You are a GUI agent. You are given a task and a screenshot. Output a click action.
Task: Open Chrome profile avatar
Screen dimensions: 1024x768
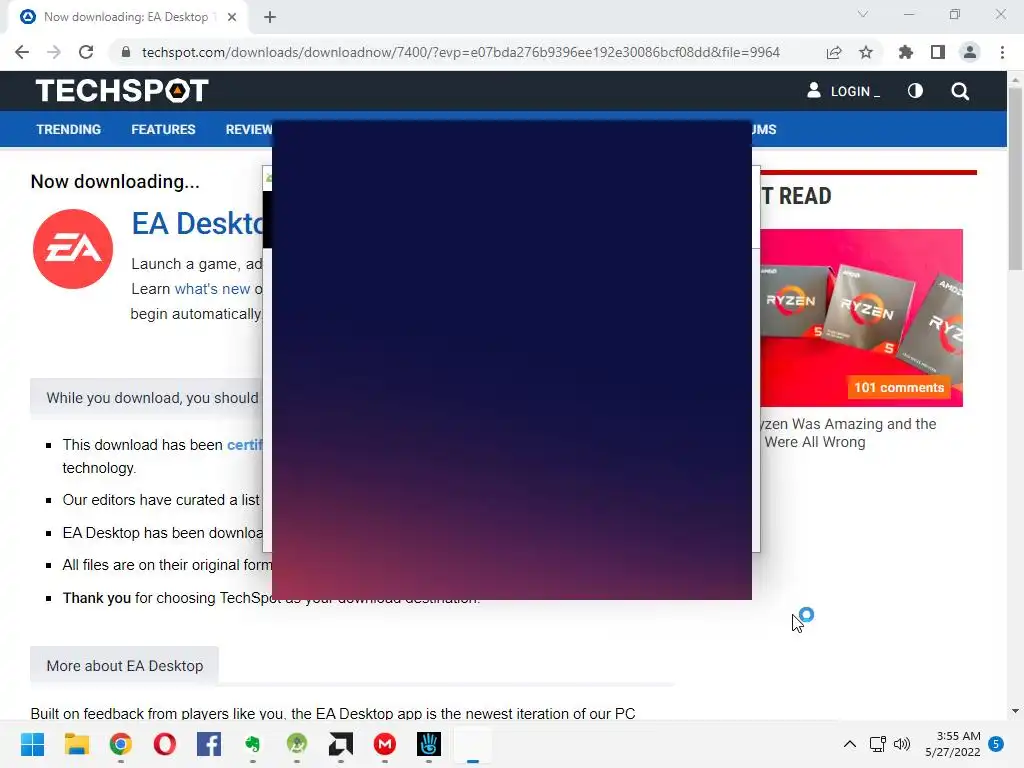pyautogui.click(x=970, y=52)
